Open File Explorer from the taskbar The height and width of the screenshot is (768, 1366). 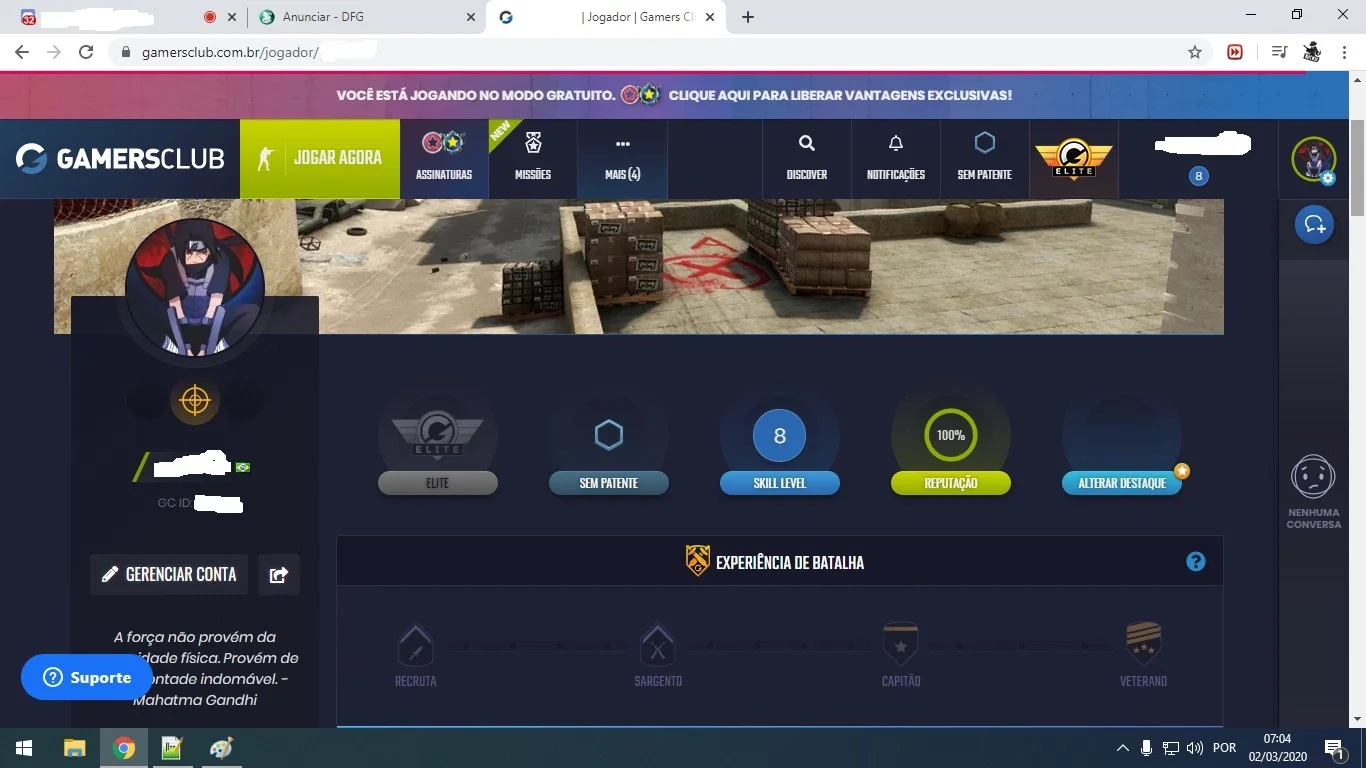point(74,748)
